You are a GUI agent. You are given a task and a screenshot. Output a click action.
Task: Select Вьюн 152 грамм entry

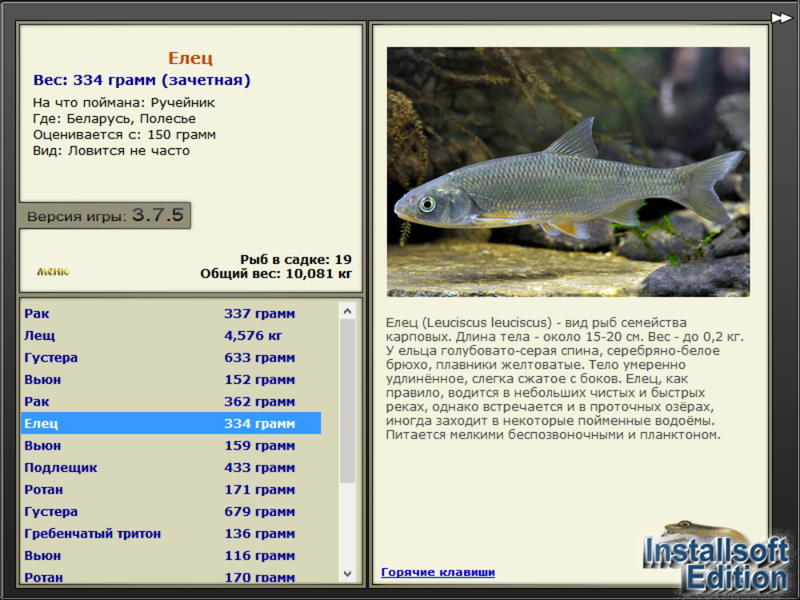(x=171, y=380)
